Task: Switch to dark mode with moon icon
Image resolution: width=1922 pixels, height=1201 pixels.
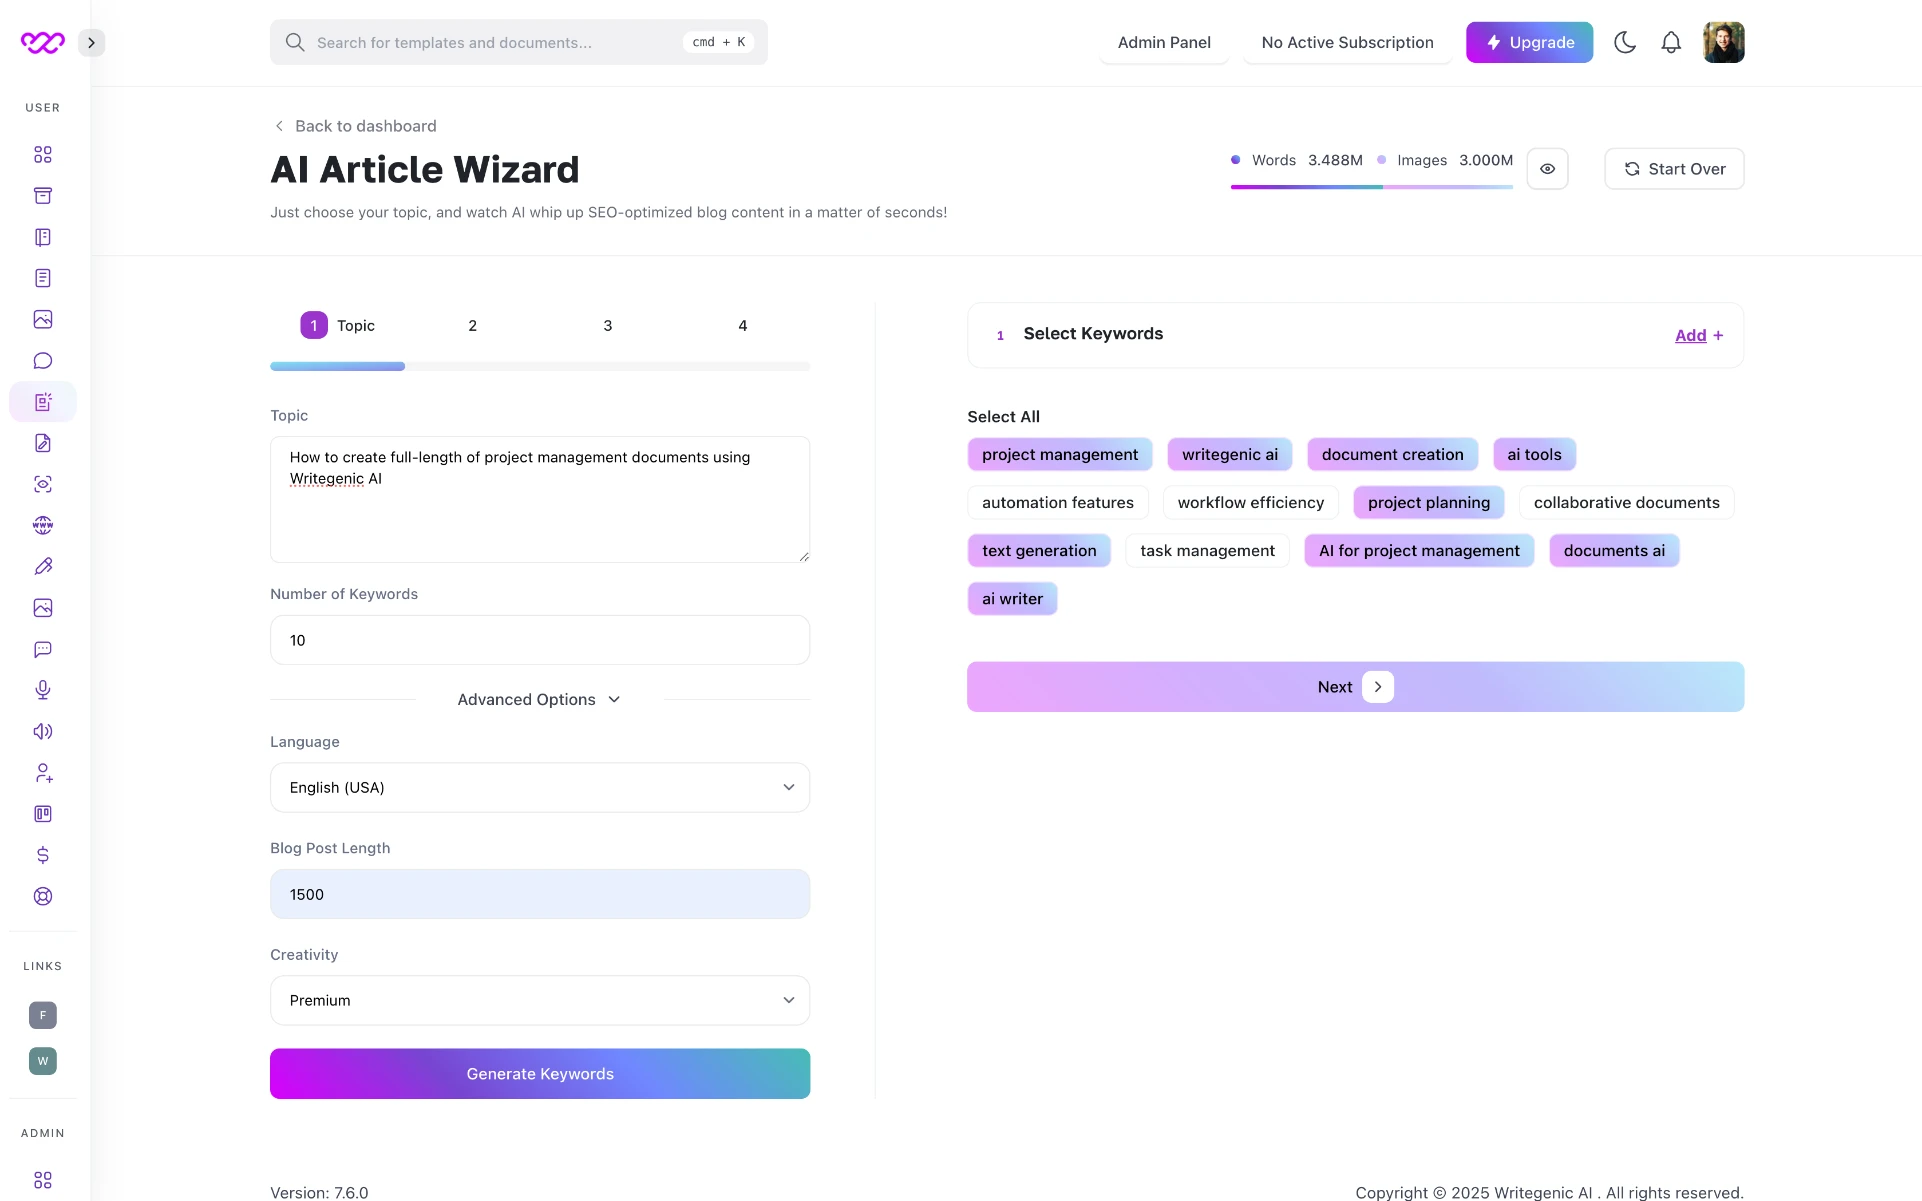Action: [1625, 43]
